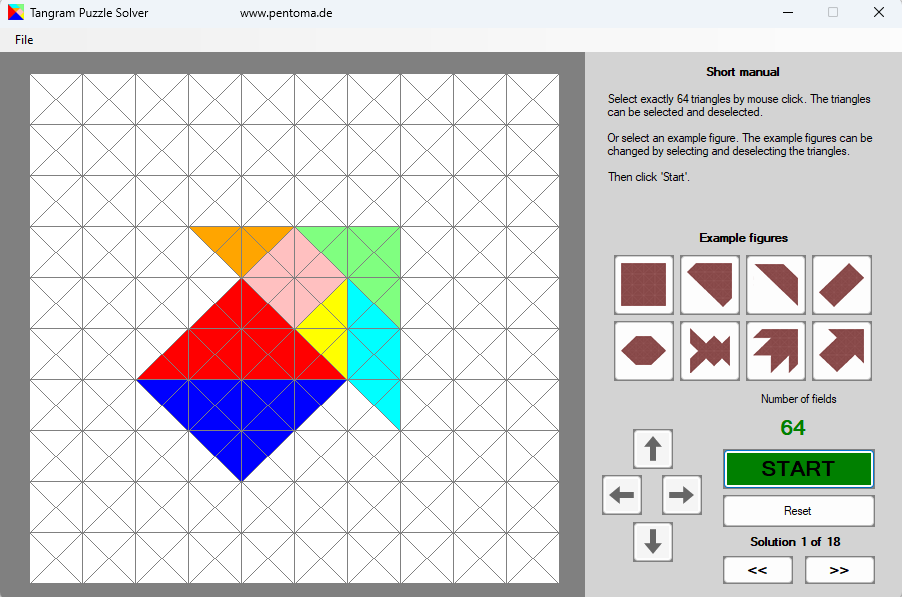Select the square example figure
The image size is (902, 597).
pyautogui.click(x=643, y=285)
